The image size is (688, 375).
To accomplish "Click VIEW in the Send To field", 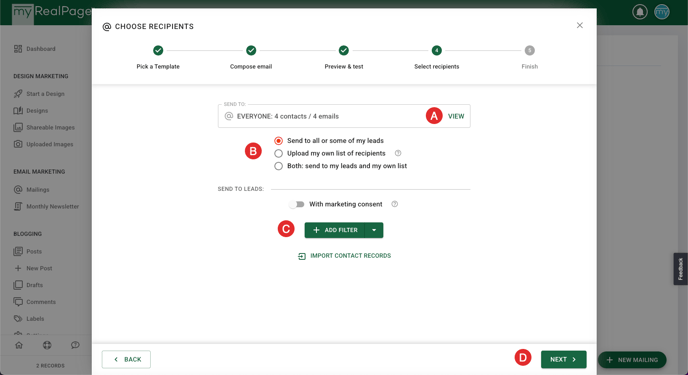I will [x=456, y=116].
